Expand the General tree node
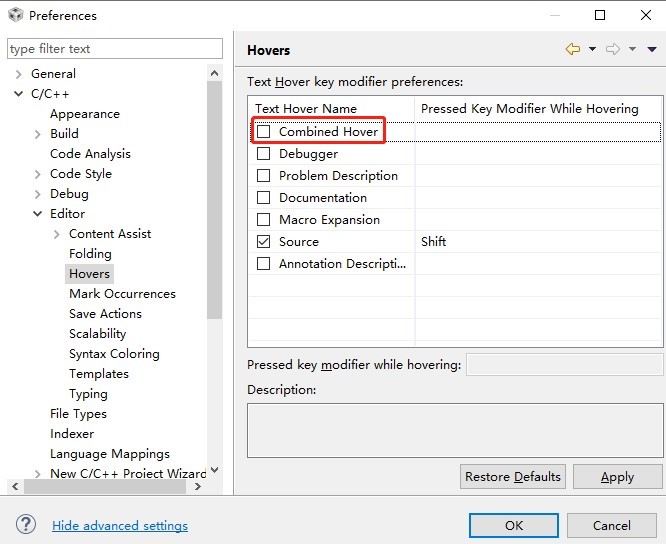 pyautogui.click(x=18, y=74)
